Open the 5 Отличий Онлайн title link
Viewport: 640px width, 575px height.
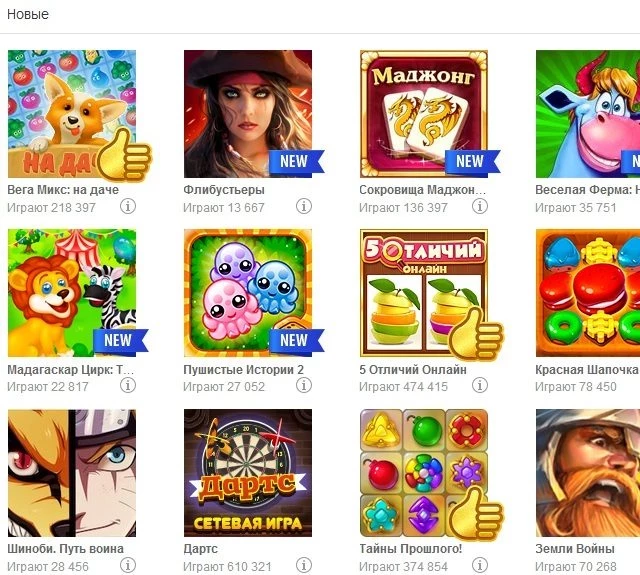coord(413,370)
